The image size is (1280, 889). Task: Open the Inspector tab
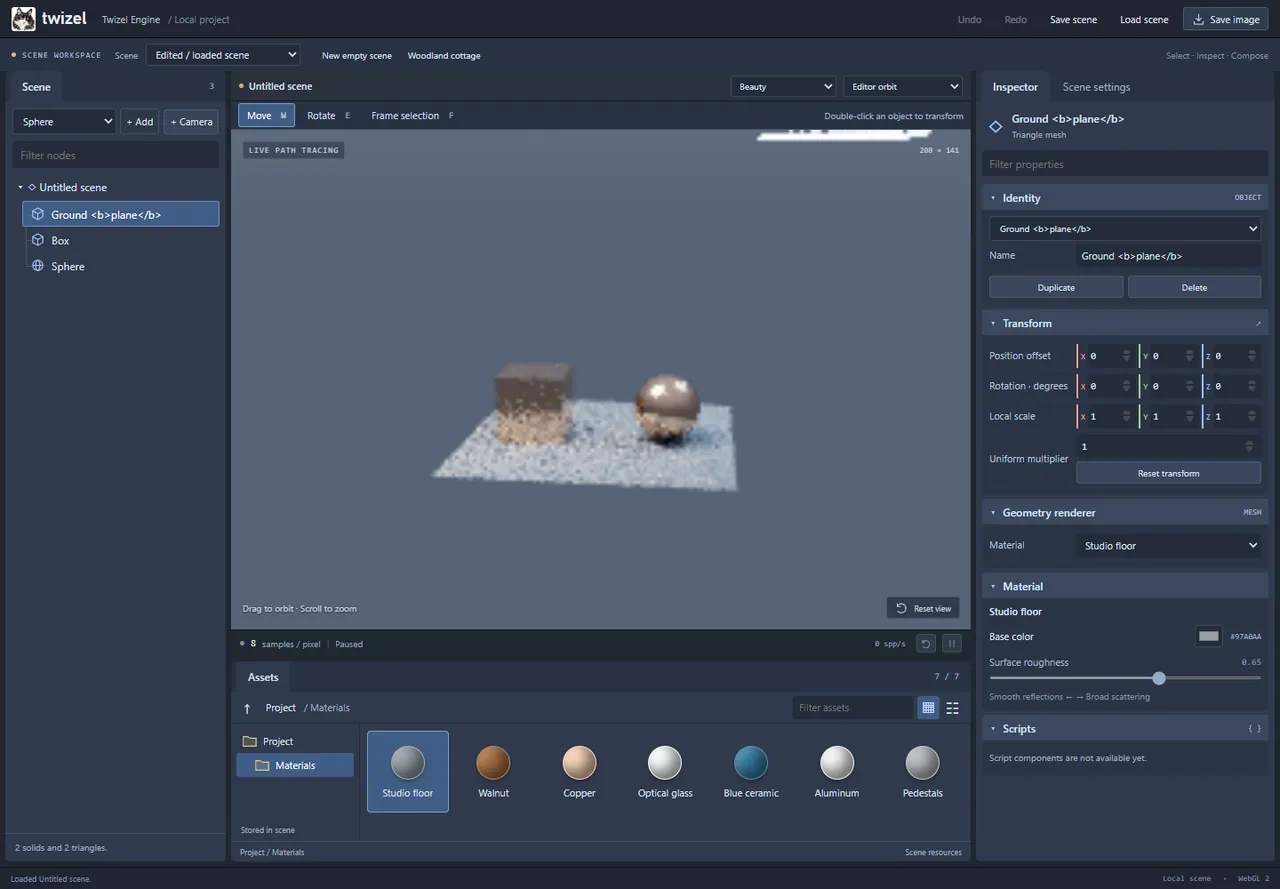click(x=1015, y=87)
